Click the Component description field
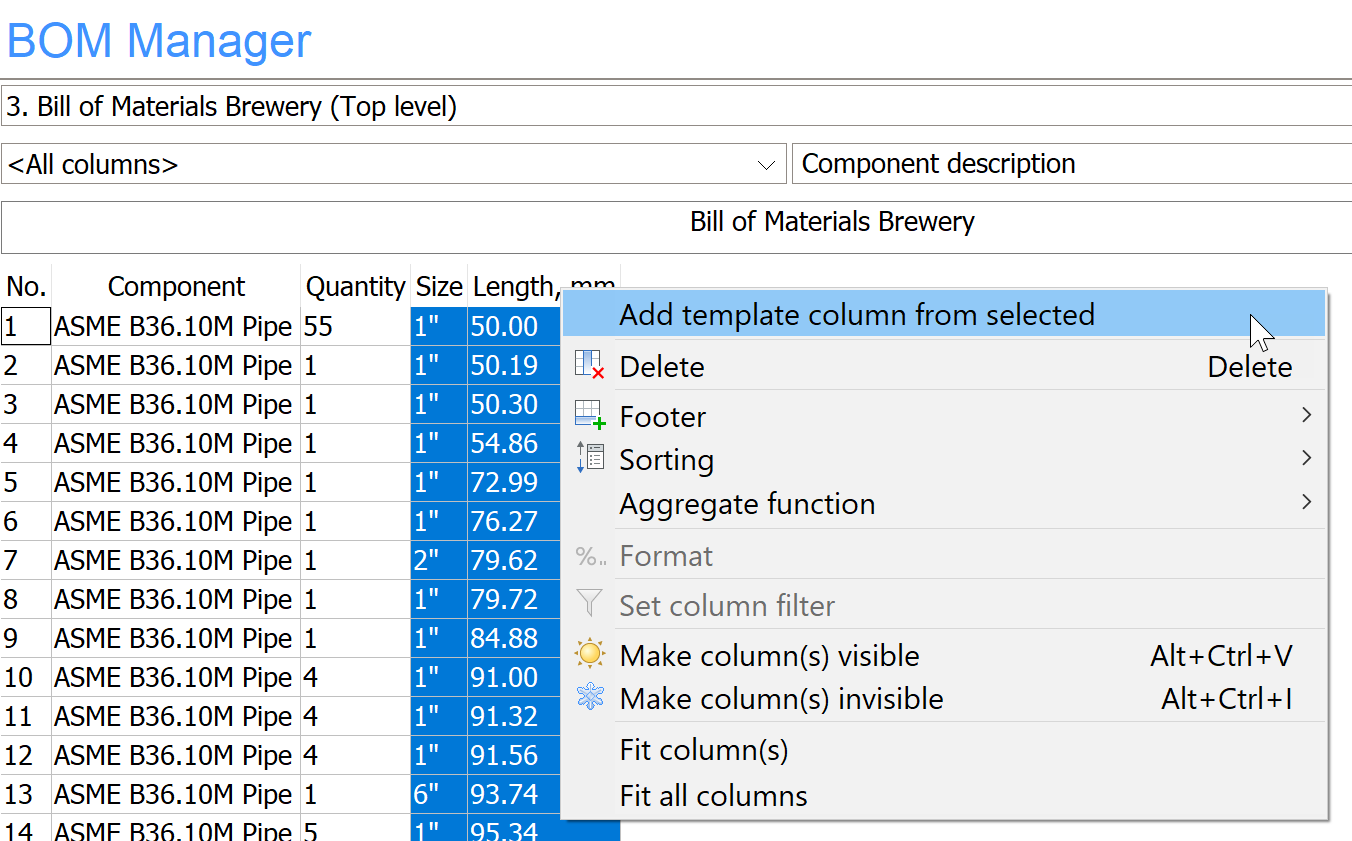 pyautogui.click(x=1070, y=165)
